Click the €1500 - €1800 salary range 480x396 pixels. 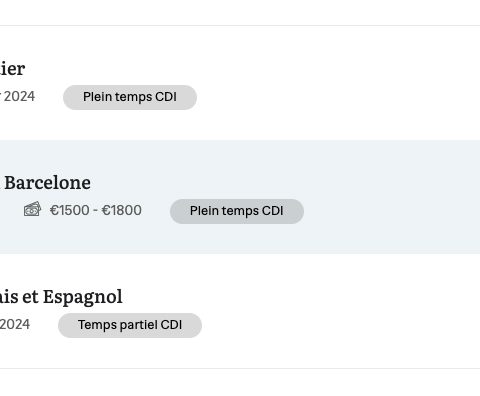(x=96, y=210)
